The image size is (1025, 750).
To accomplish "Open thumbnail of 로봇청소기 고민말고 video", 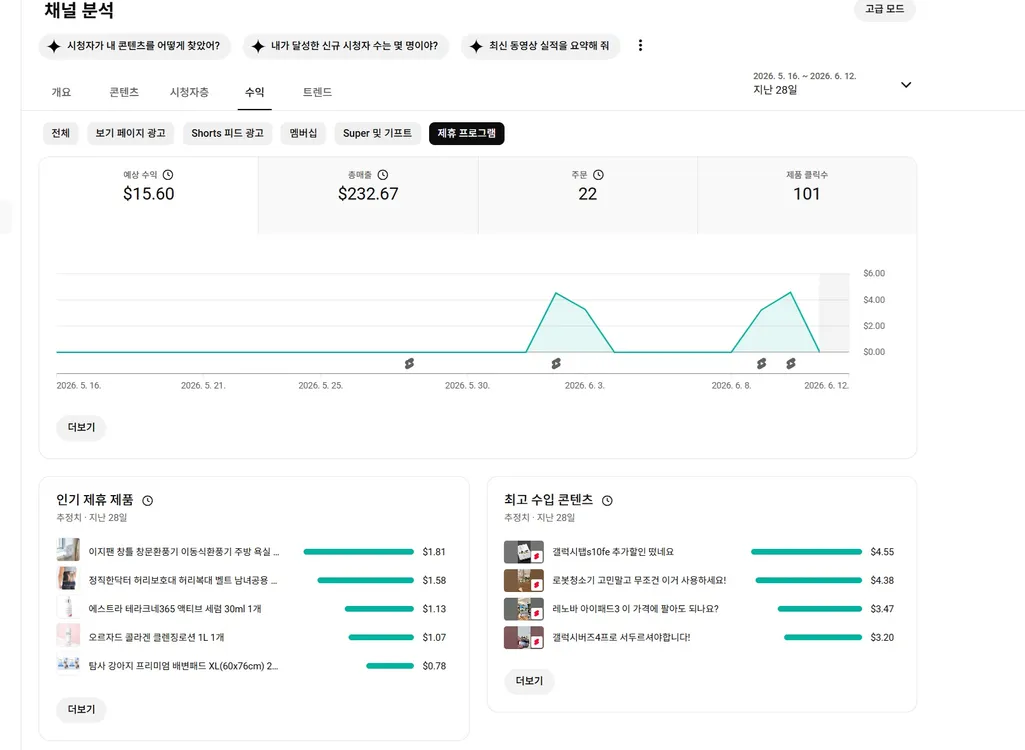I will 524,581.
